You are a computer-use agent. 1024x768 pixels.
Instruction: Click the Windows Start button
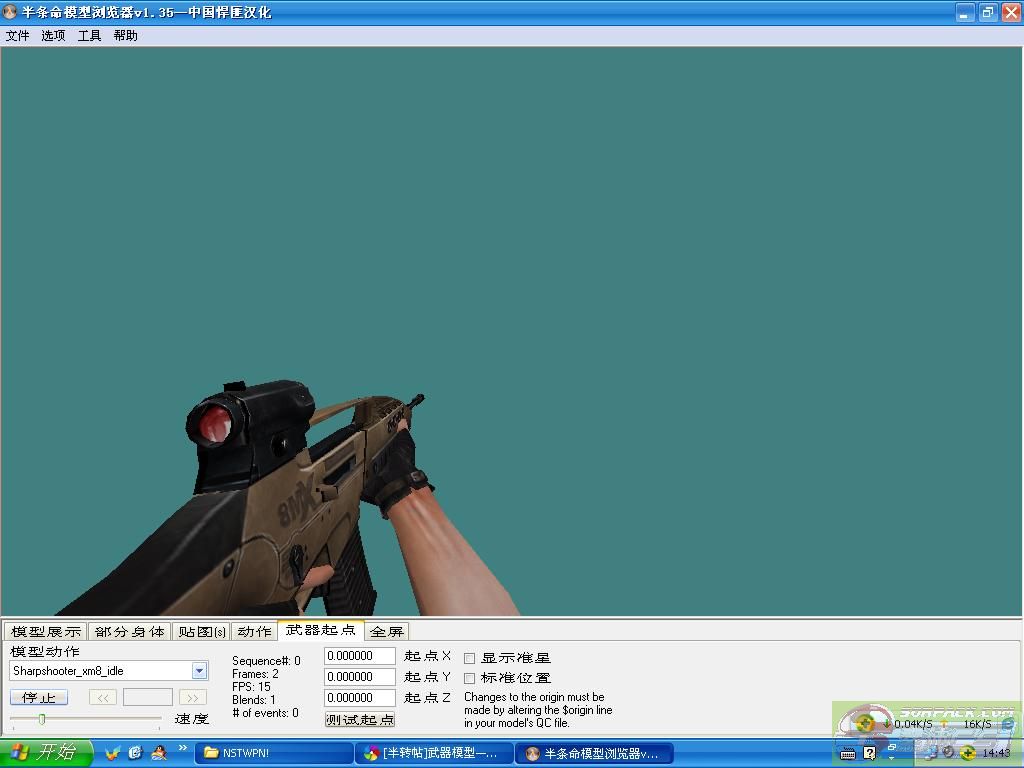click(46, 753)
